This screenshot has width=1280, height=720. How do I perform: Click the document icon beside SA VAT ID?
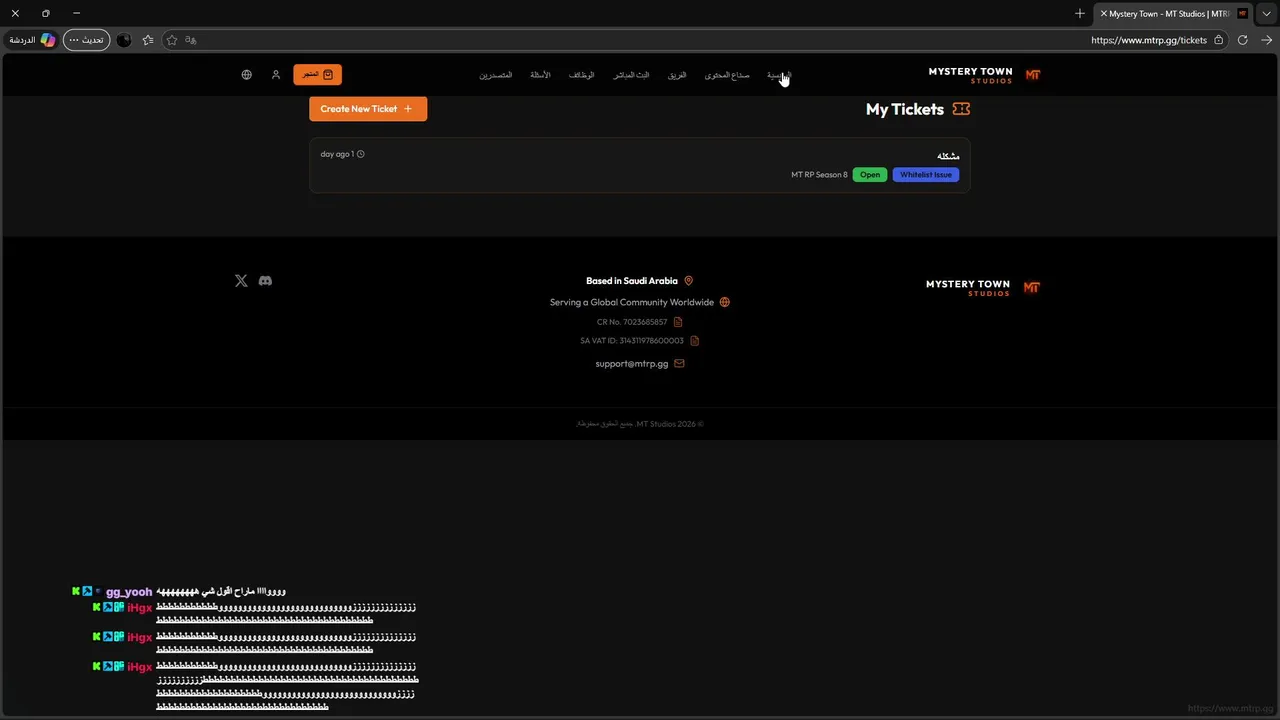tap(695, 341)
